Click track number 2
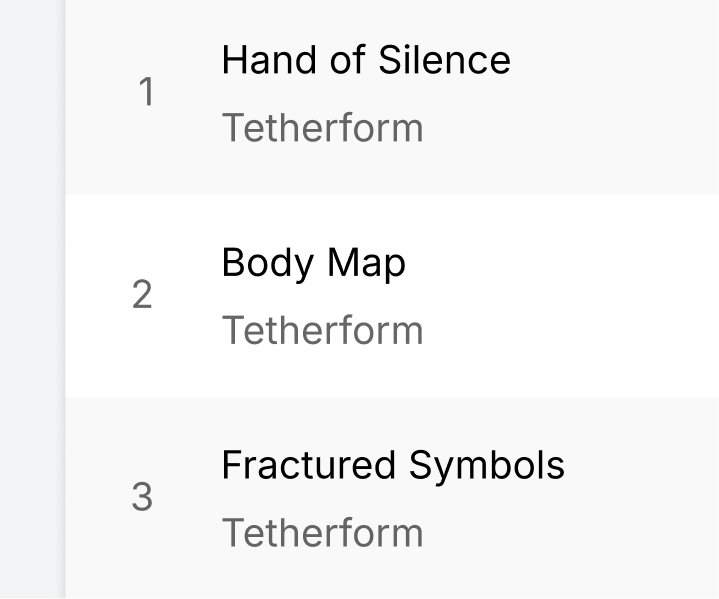The image size is (719, 599). (143, 295)
